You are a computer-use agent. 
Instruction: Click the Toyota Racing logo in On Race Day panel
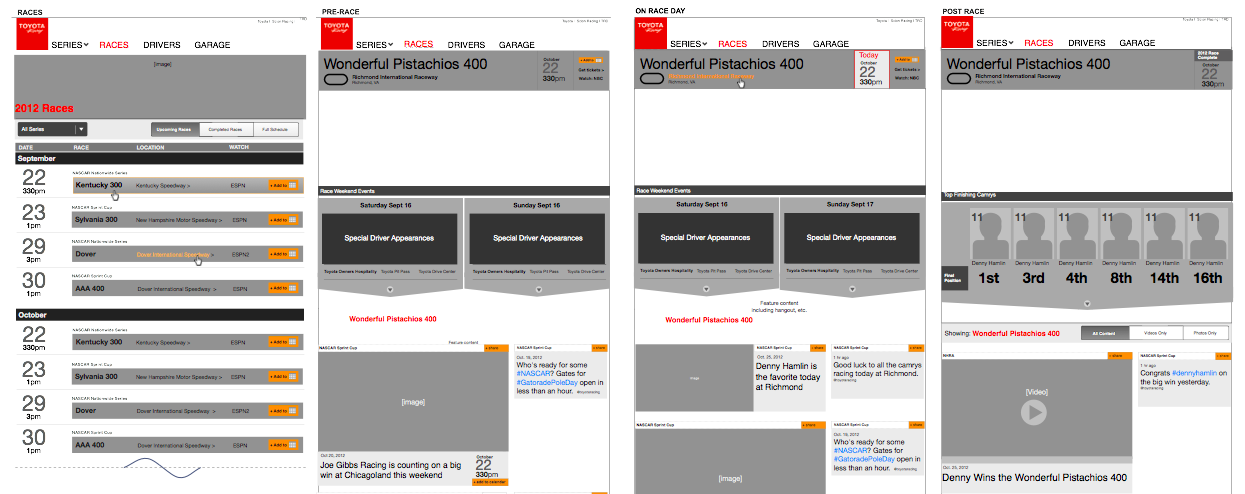[651, 33]
